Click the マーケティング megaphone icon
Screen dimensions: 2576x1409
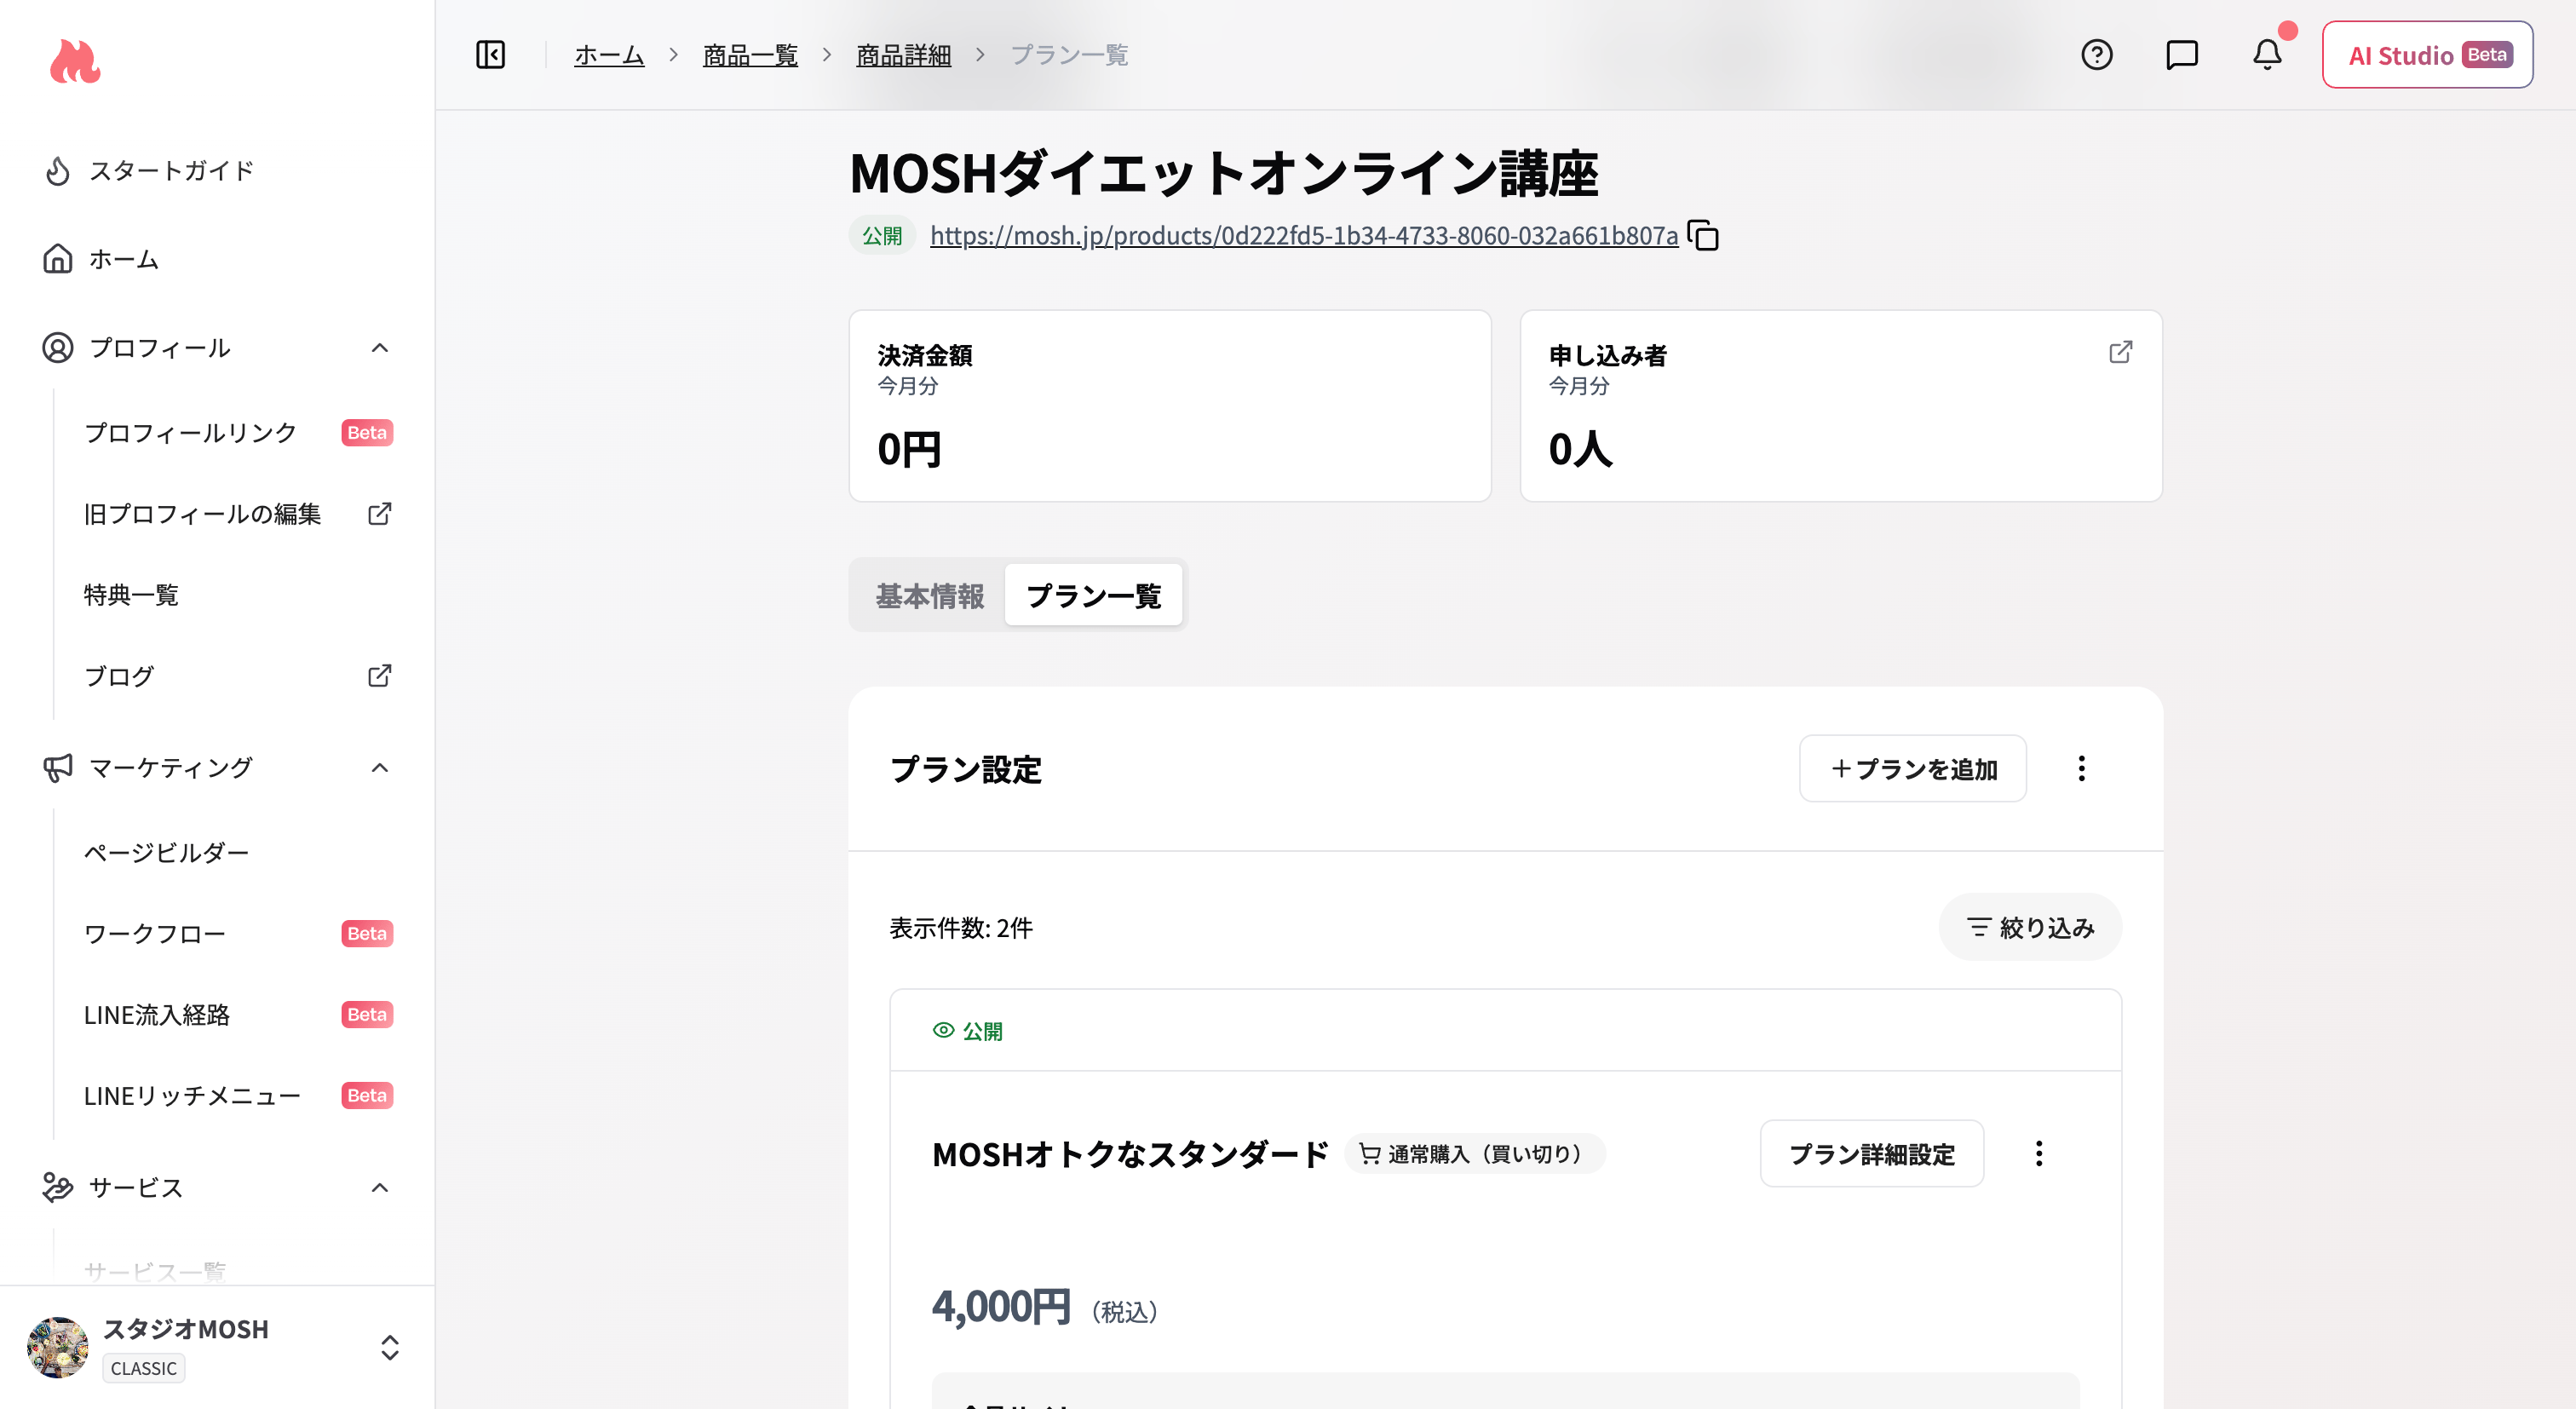coord(58,768)
